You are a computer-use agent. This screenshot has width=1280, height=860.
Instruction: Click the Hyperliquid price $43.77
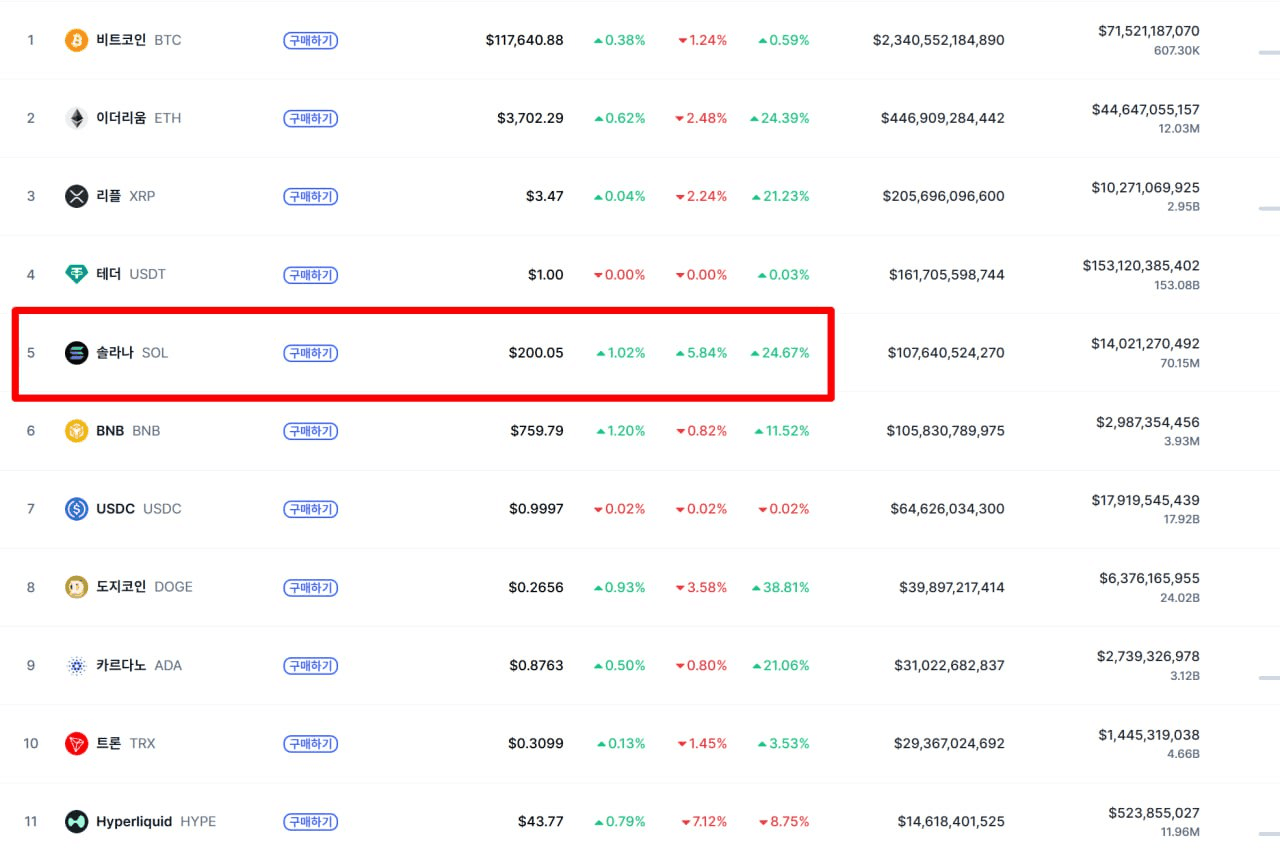tap(541, 822)
